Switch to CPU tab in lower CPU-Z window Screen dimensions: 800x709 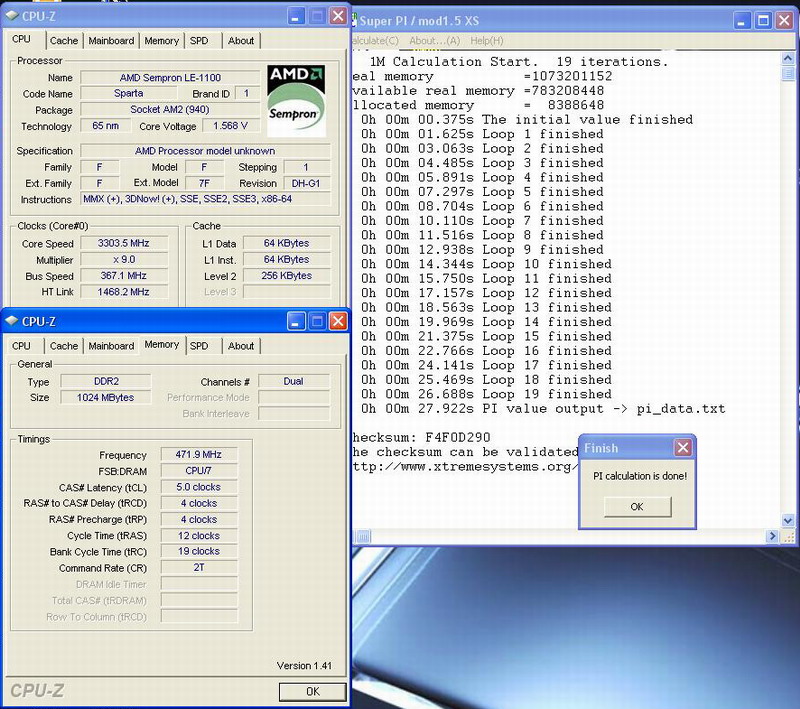pyautogui.click(x=21, y=346)
